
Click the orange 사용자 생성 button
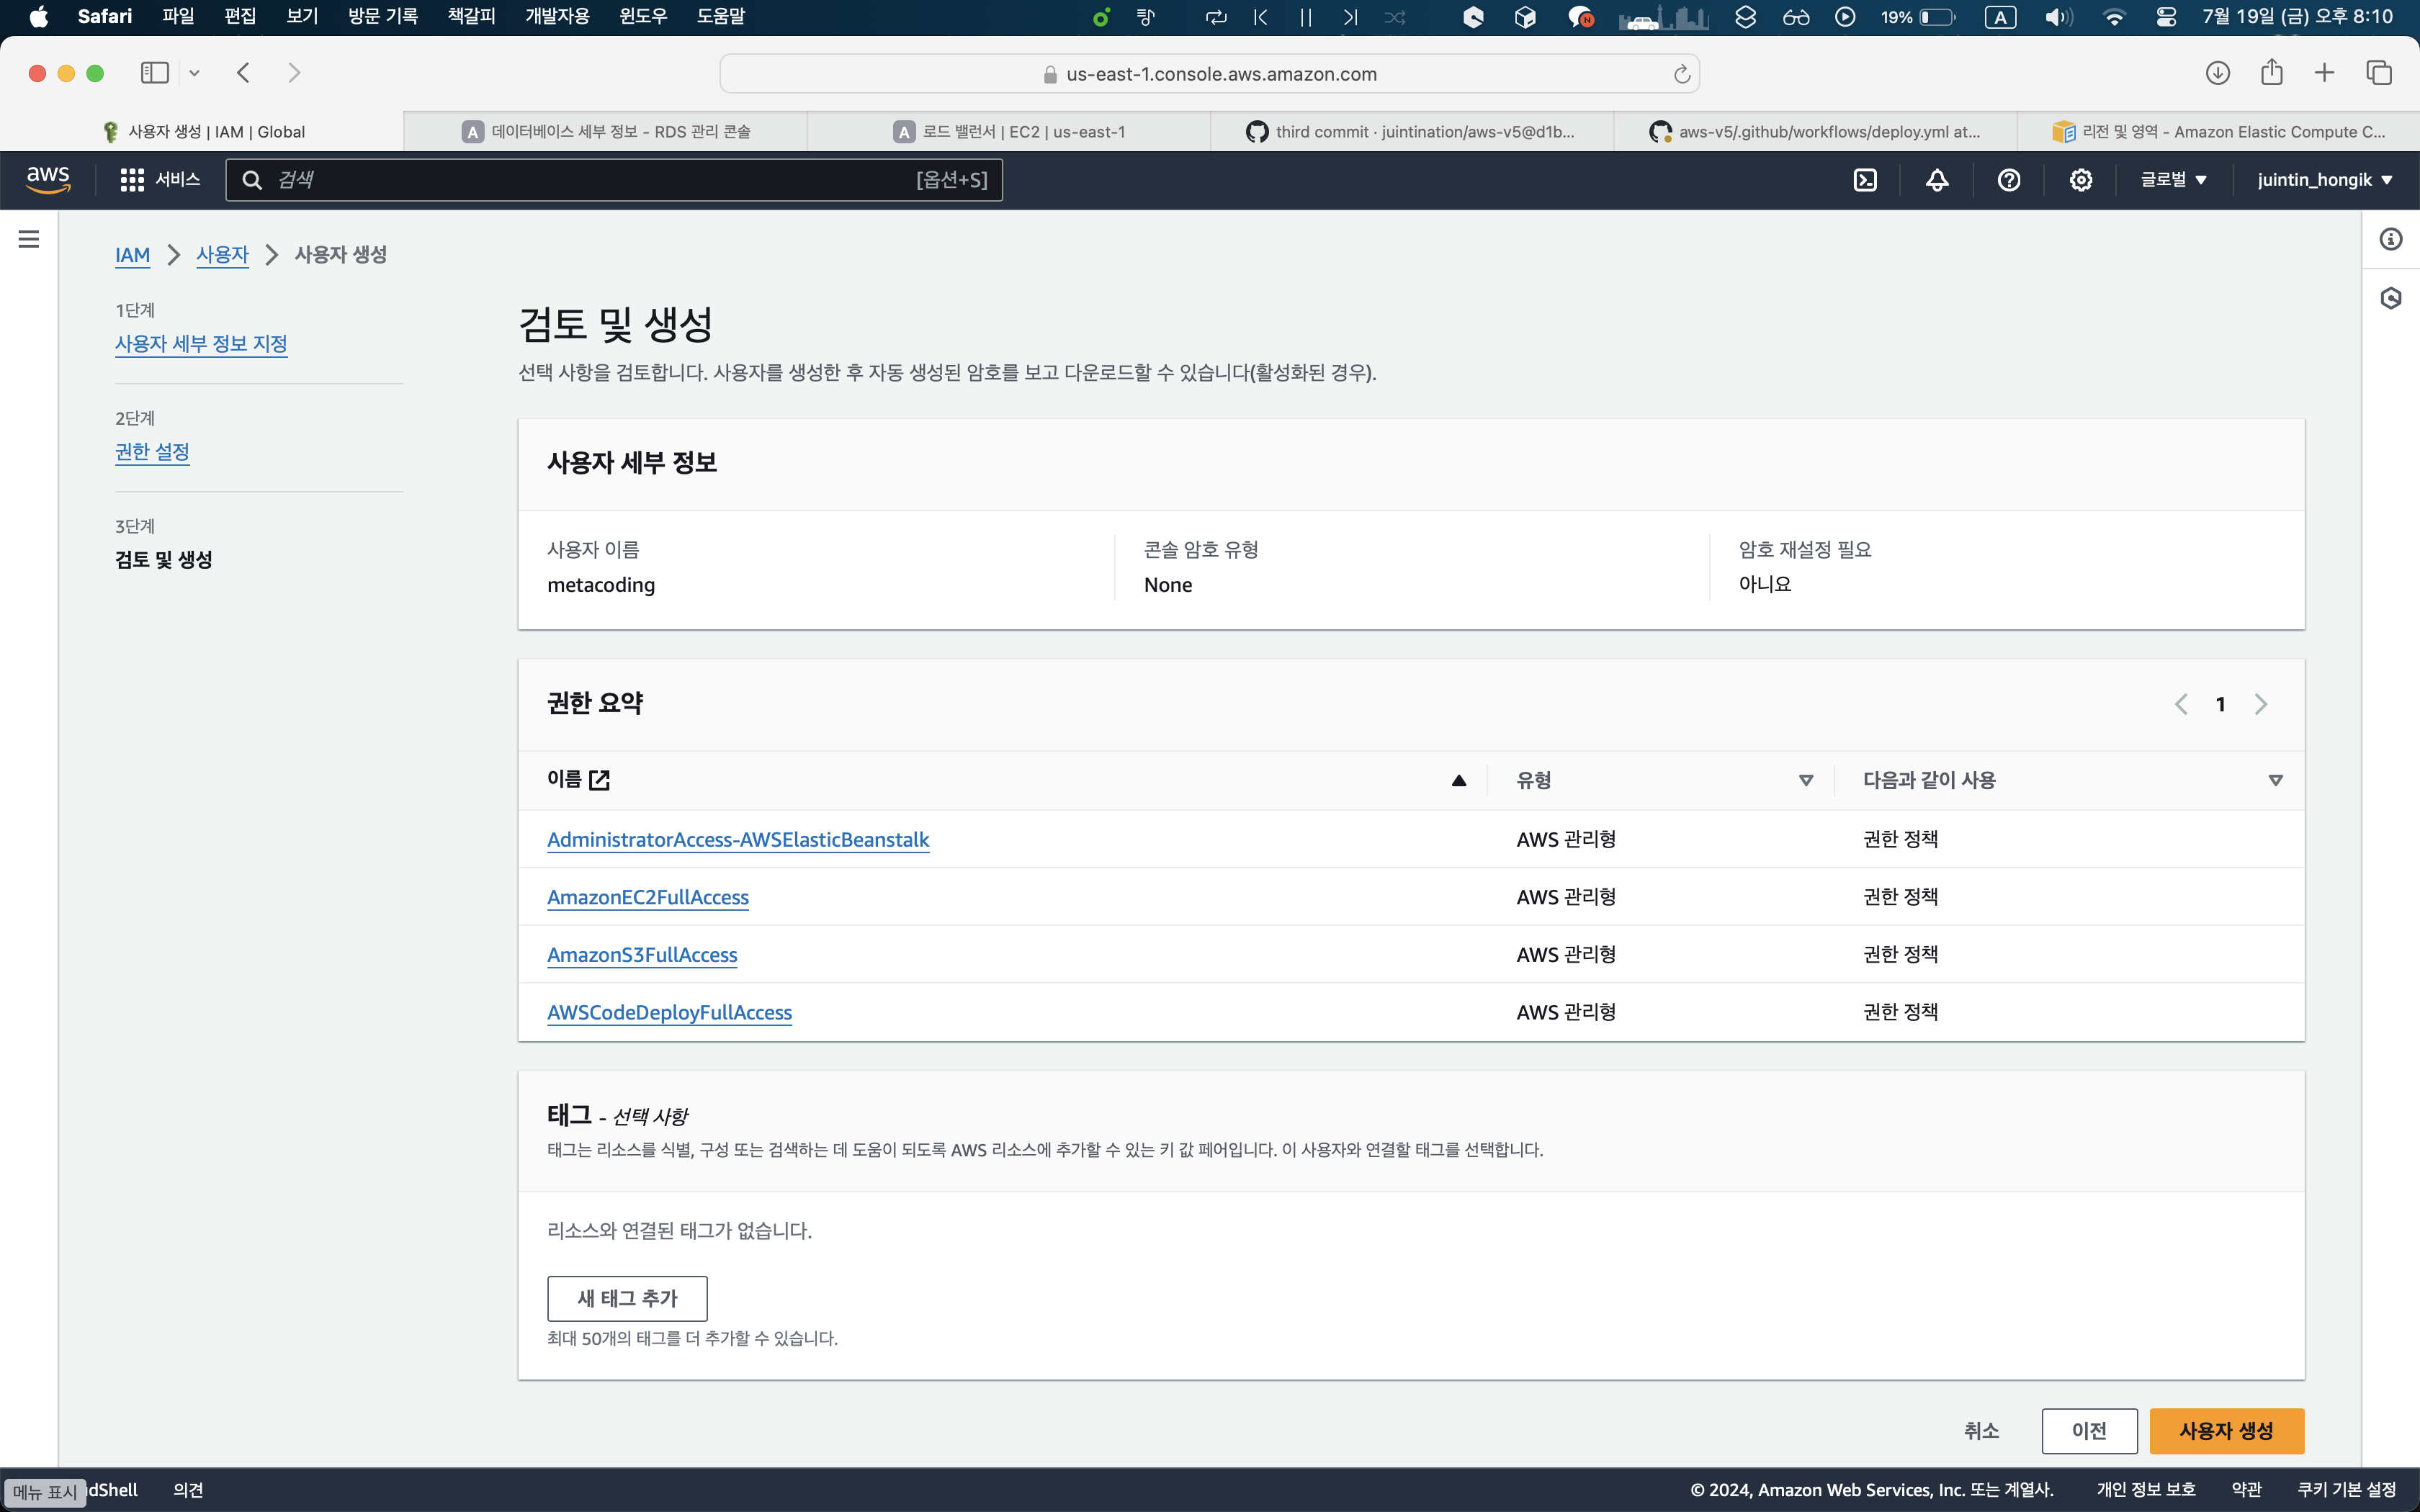2226,1431
